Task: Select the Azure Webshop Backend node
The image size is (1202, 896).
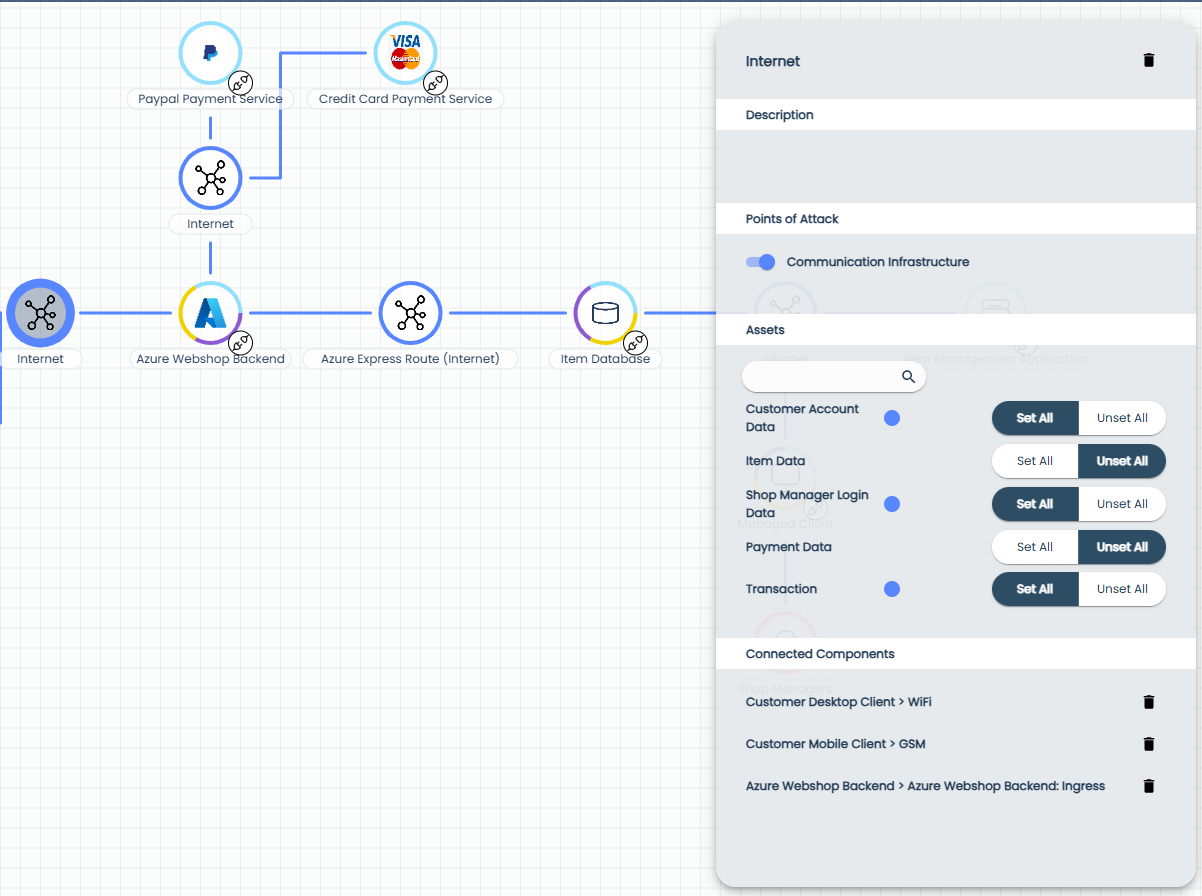Action: tap(210, 312)
